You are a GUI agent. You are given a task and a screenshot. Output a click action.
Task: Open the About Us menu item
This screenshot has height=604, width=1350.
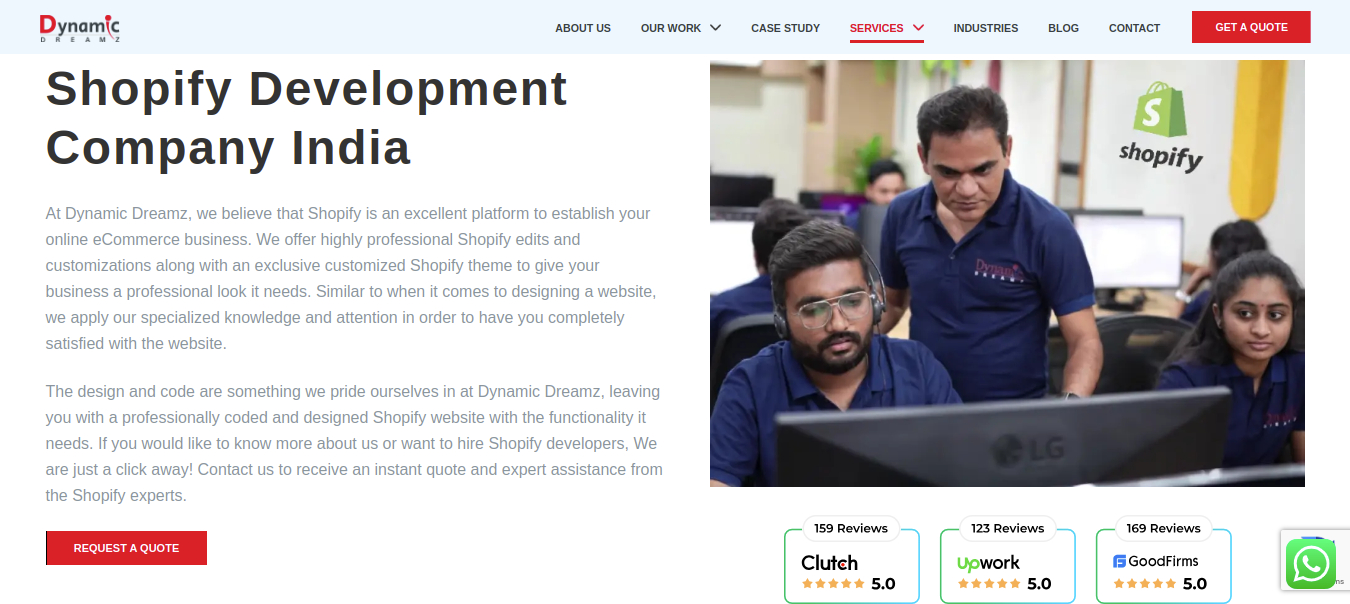point(583,28)
